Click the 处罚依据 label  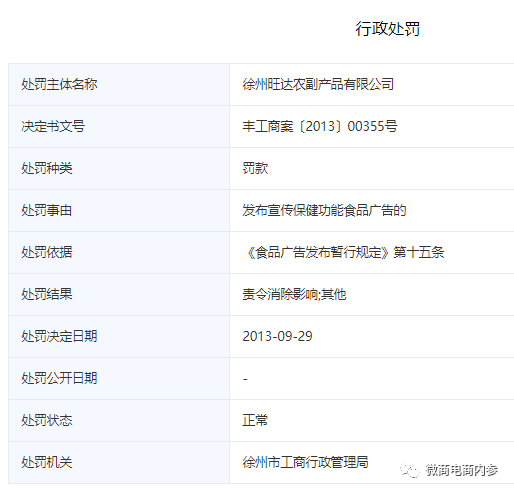[x=47, y=252]
